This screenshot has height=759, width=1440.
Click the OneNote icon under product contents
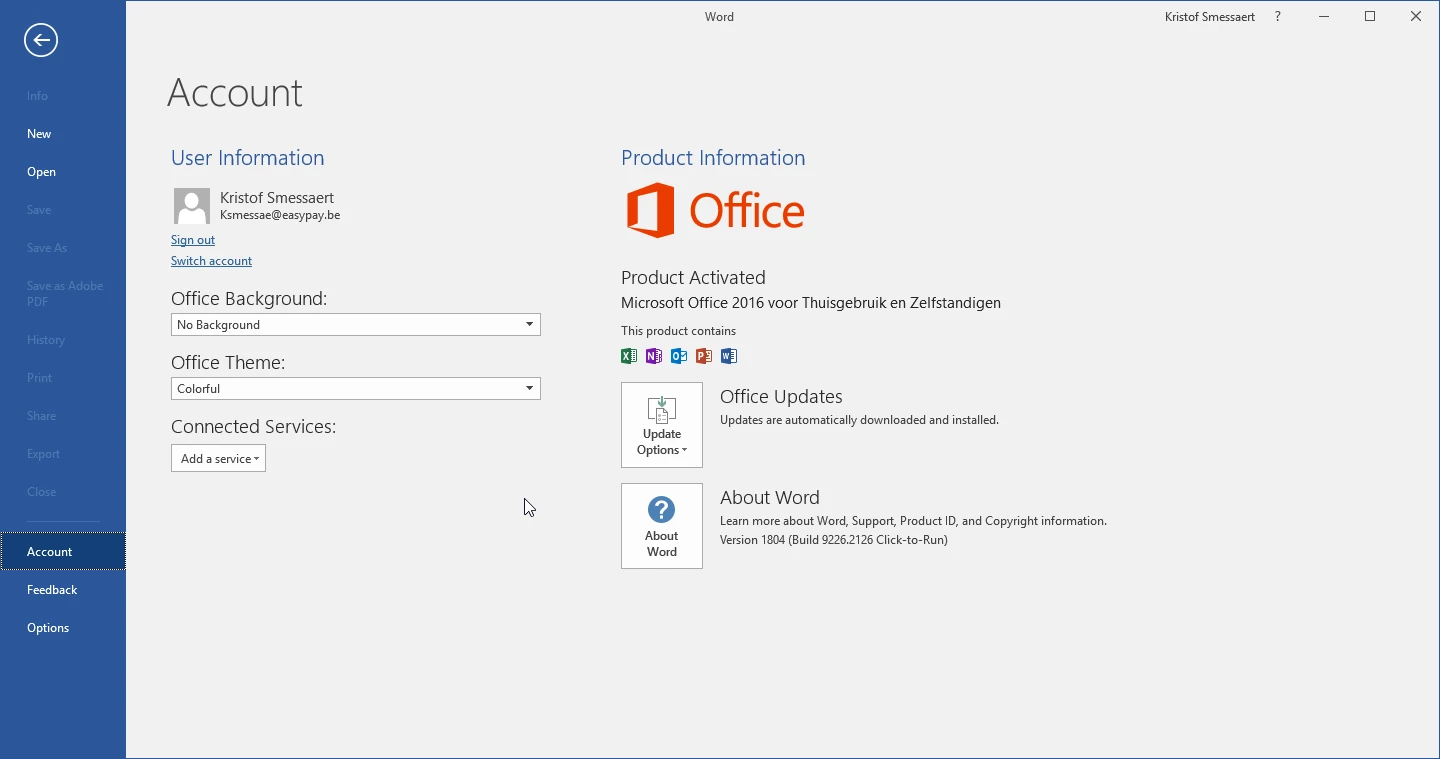[654, 356]
